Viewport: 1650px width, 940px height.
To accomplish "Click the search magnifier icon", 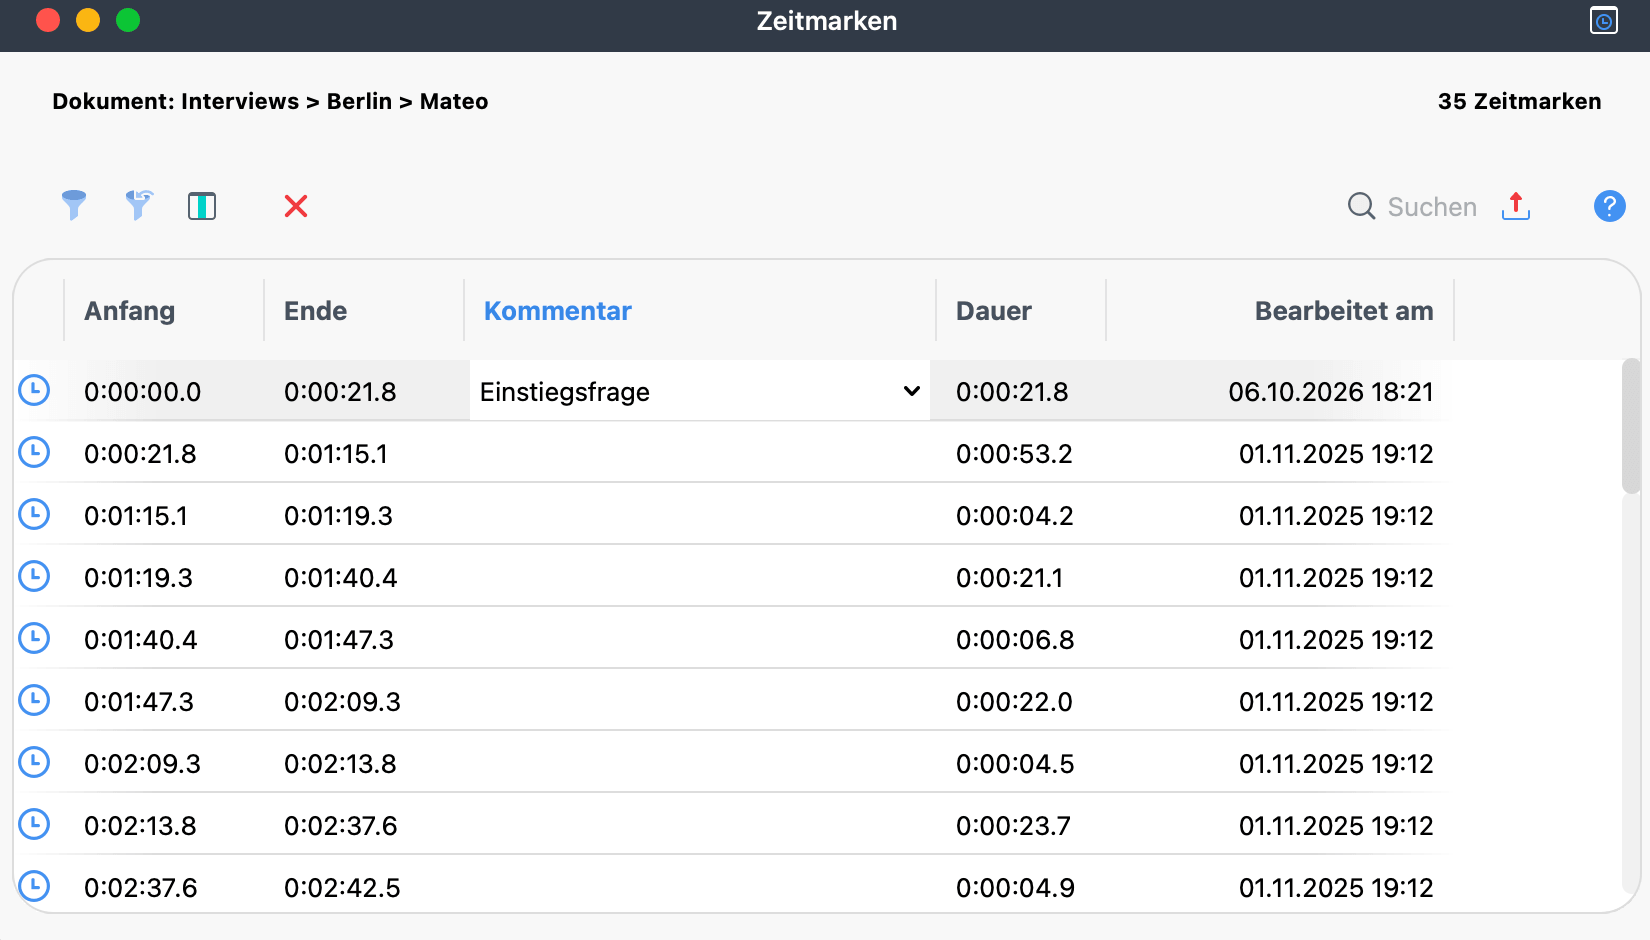I will click(1361, 206).
